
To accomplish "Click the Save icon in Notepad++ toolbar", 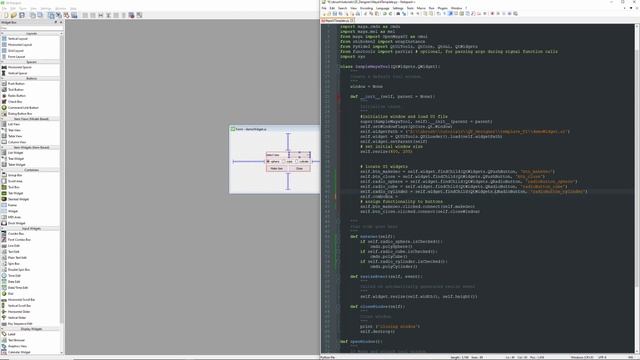I will point(335,13).
